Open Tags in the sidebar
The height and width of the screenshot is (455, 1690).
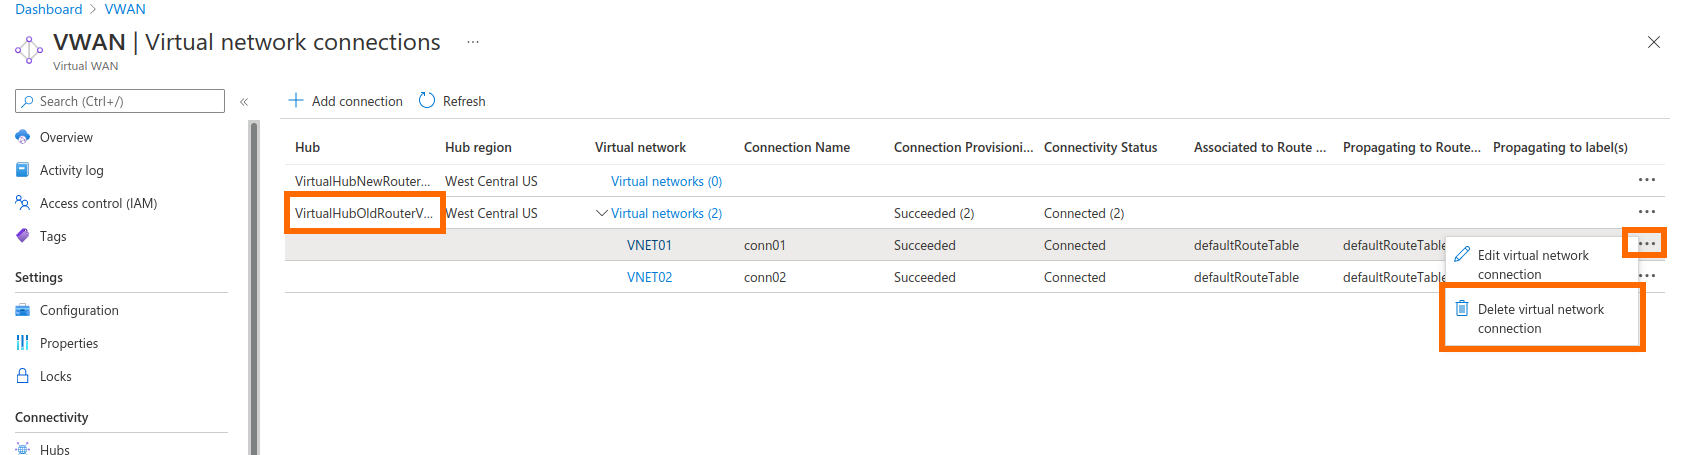tap(53, 237)
